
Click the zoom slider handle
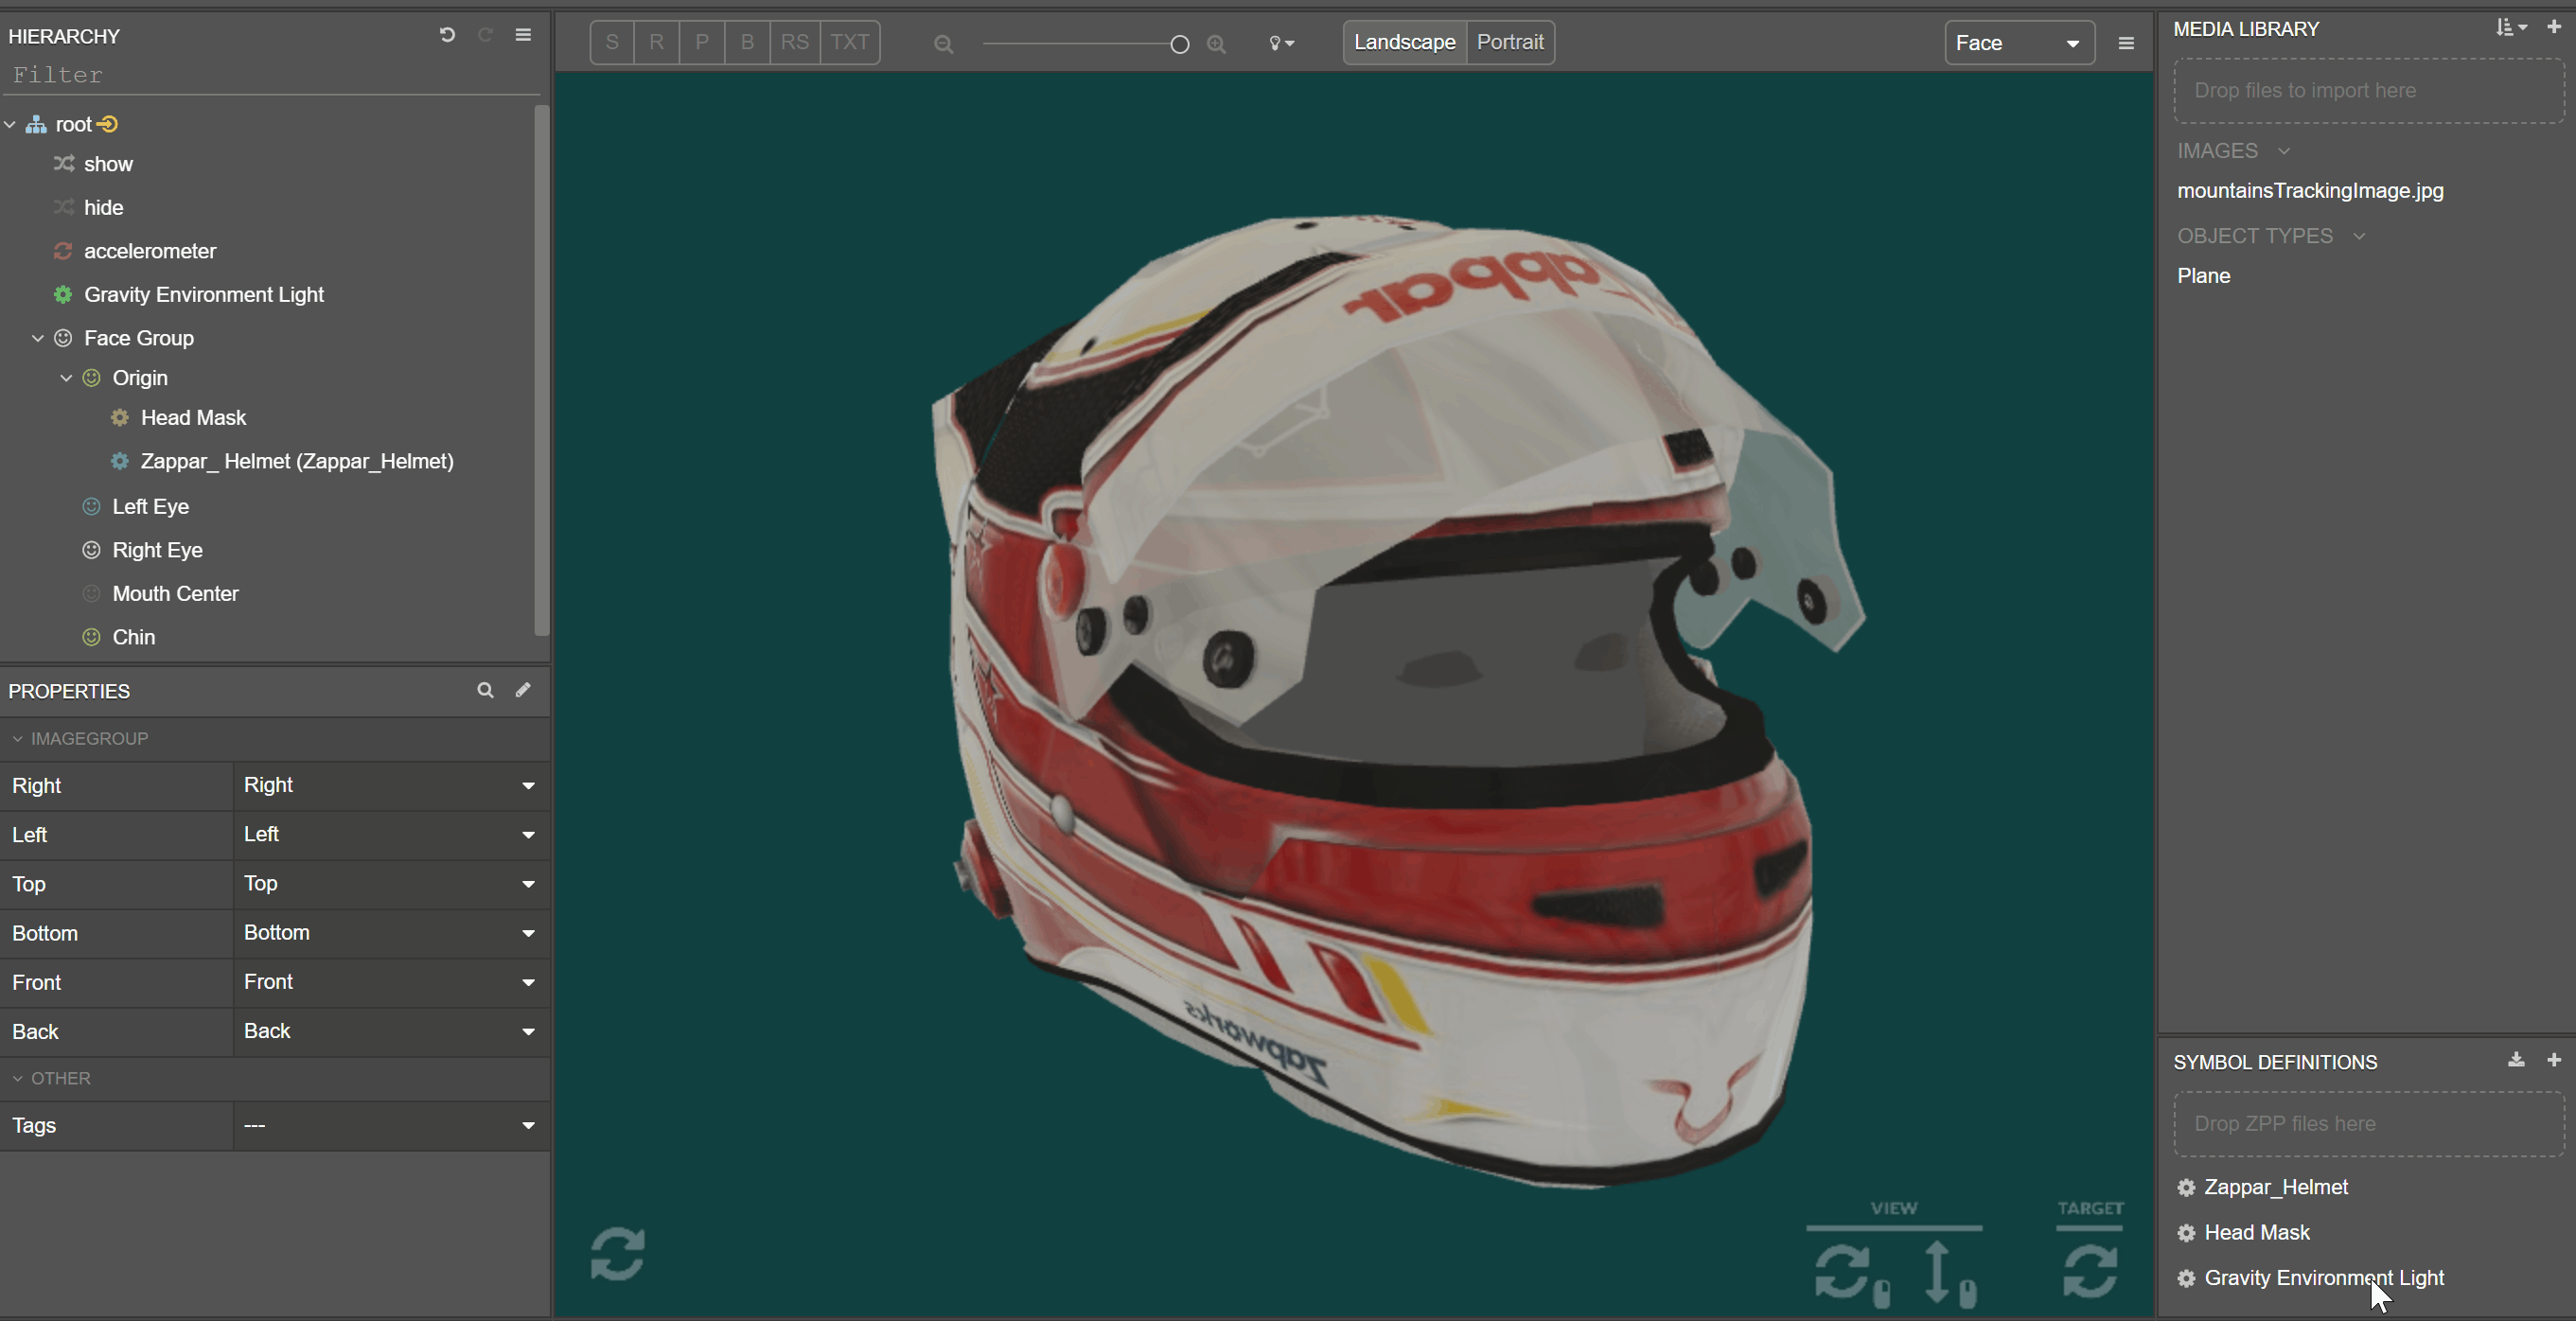(1180, 44)
